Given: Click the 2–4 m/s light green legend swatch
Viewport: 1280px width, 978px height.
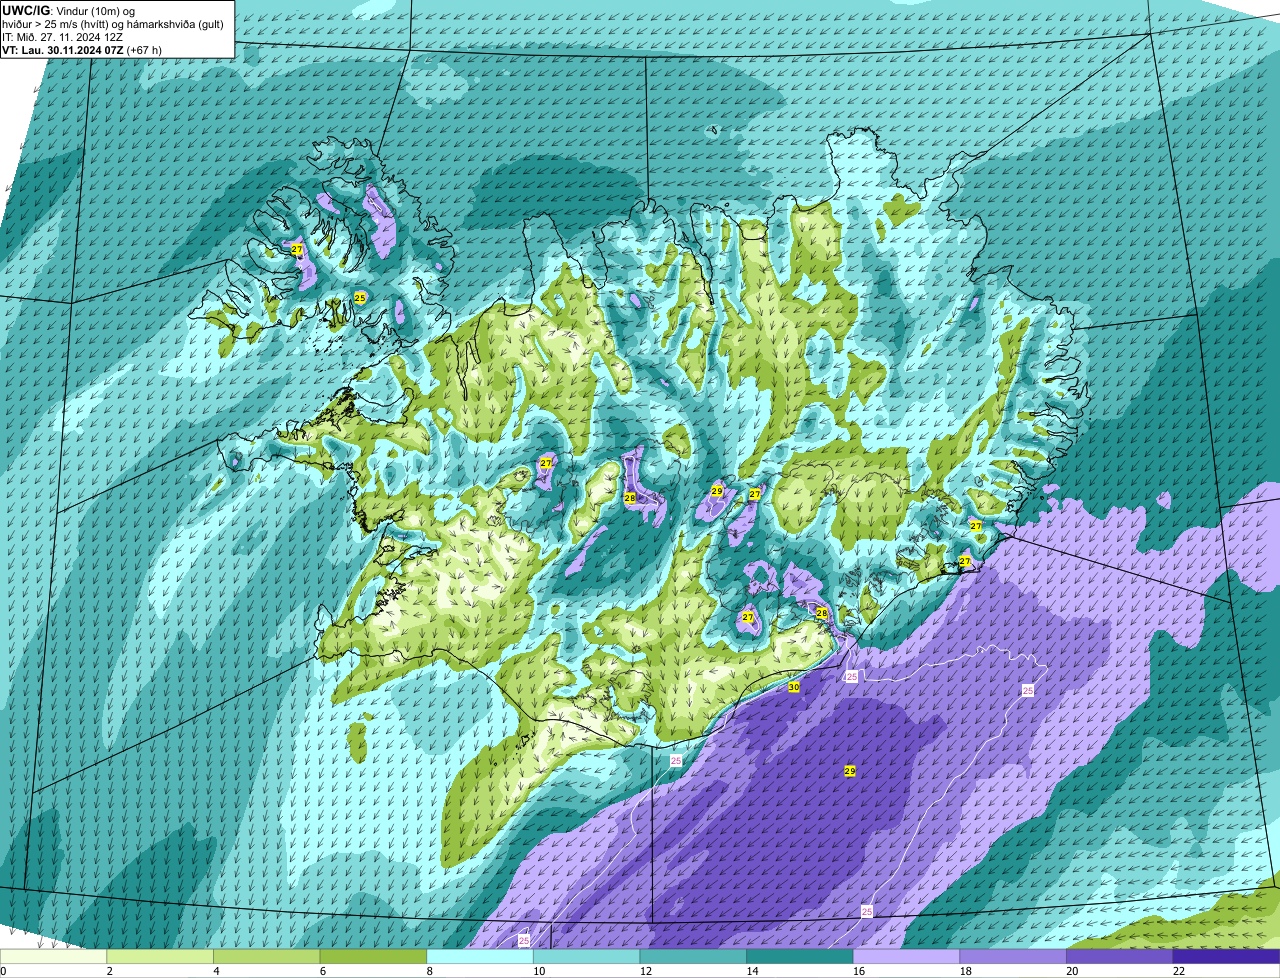Looking at the screenshot, I should (160, 957).
